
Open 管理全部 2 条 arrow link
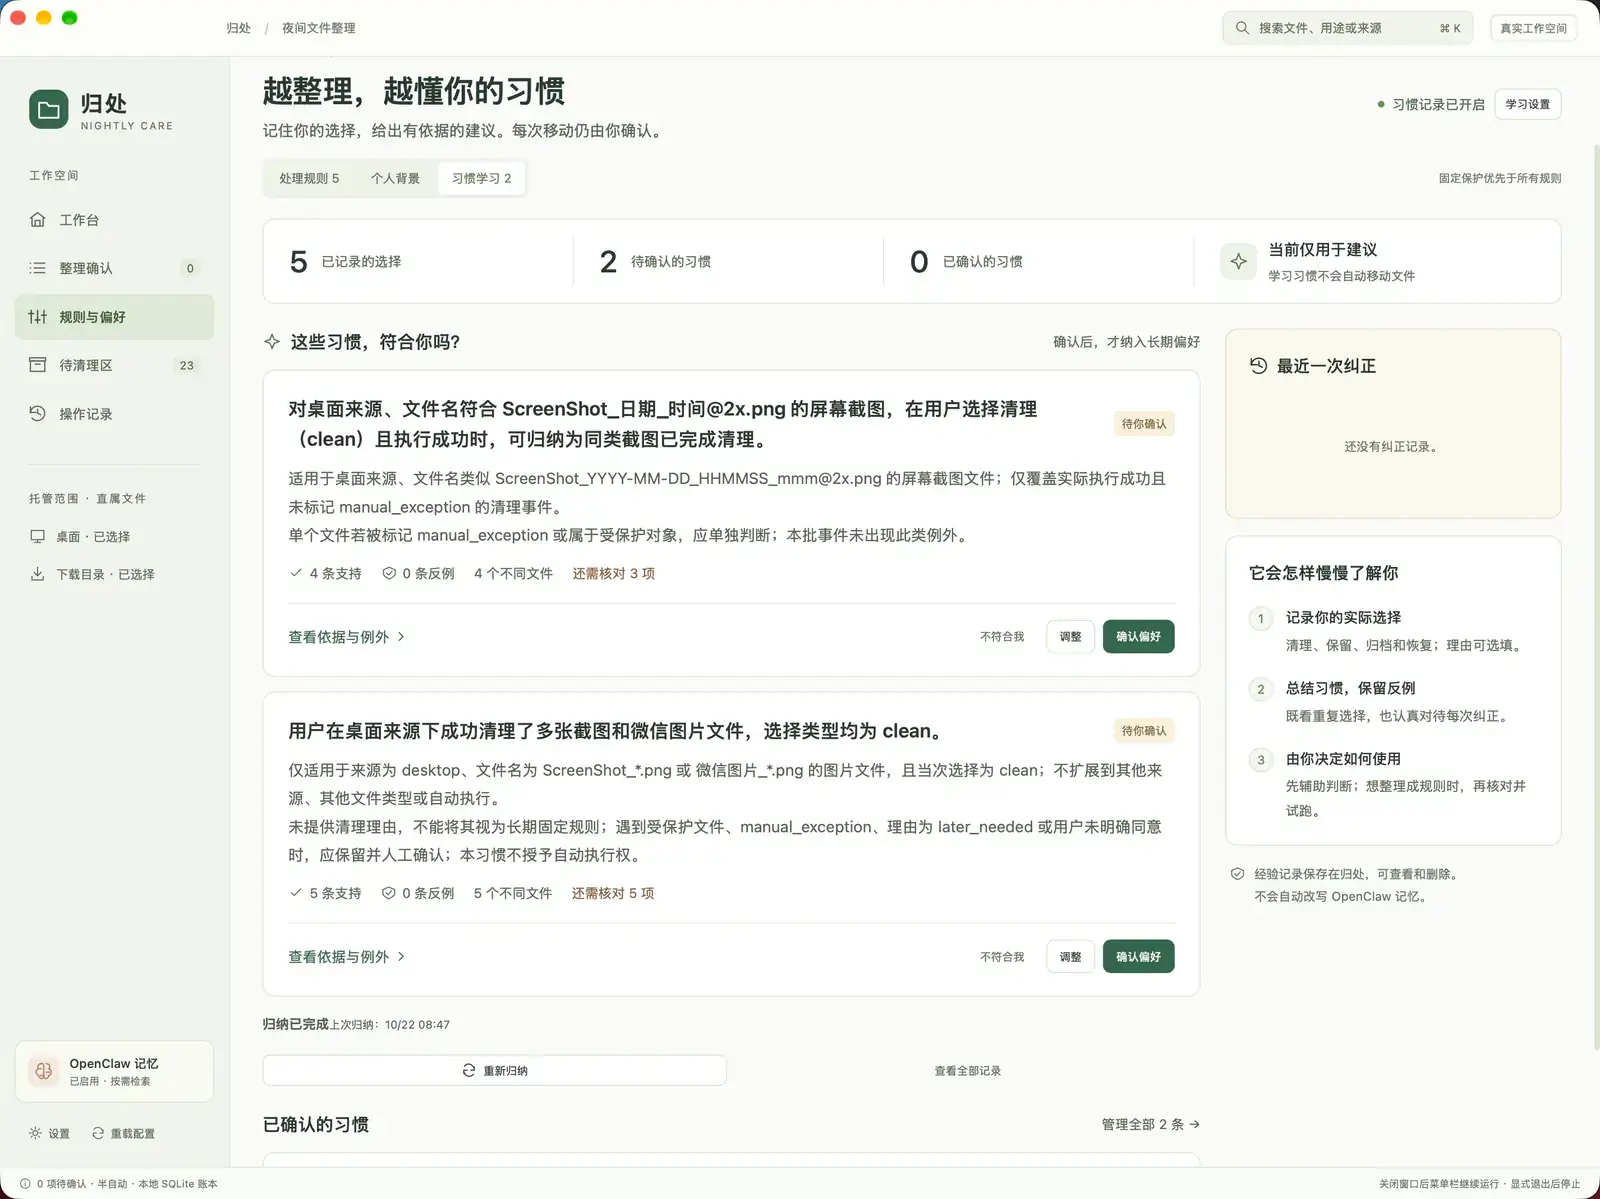point(1150,1124)
